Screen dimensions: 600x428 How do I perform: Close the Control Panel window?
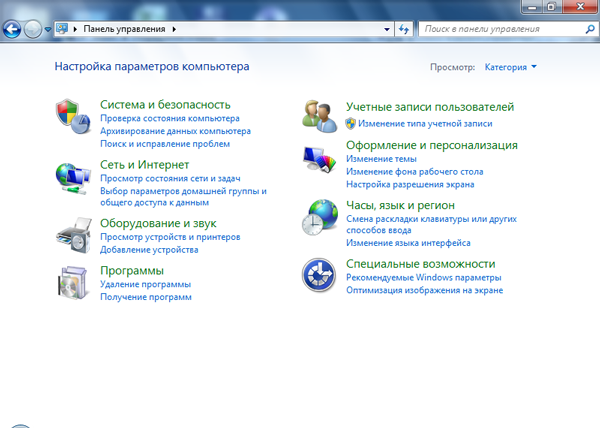[580, 6]
